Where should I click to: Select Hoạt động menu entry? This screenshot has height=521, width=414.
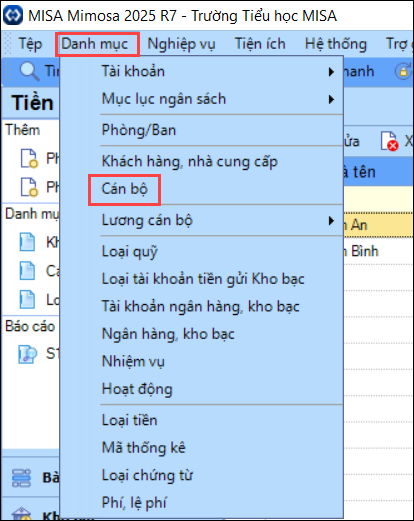tap(202, 389)
